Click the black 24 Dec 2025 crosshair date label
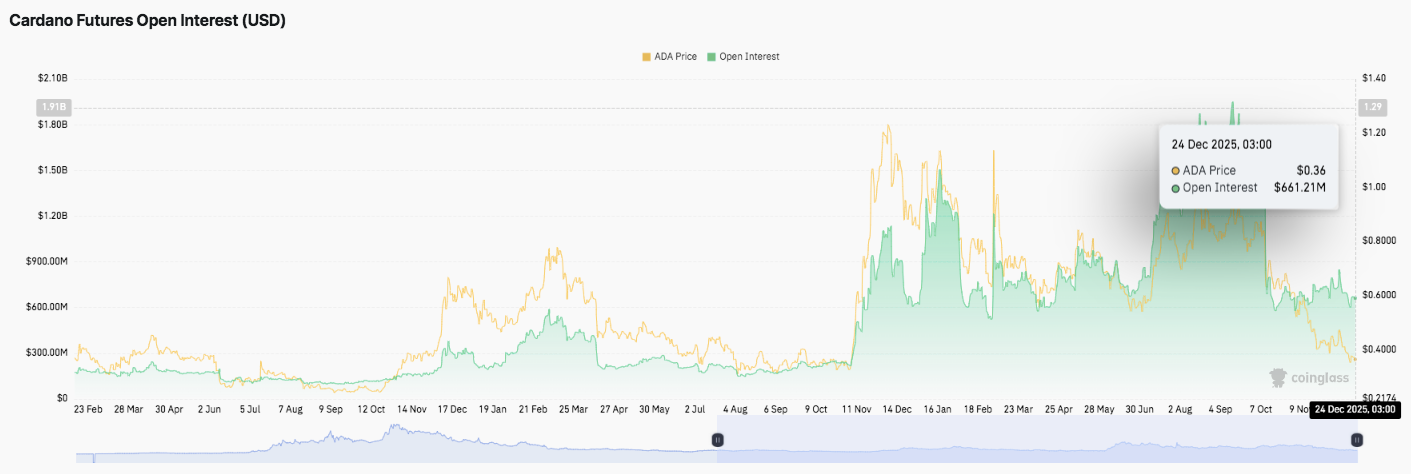 1355,409
